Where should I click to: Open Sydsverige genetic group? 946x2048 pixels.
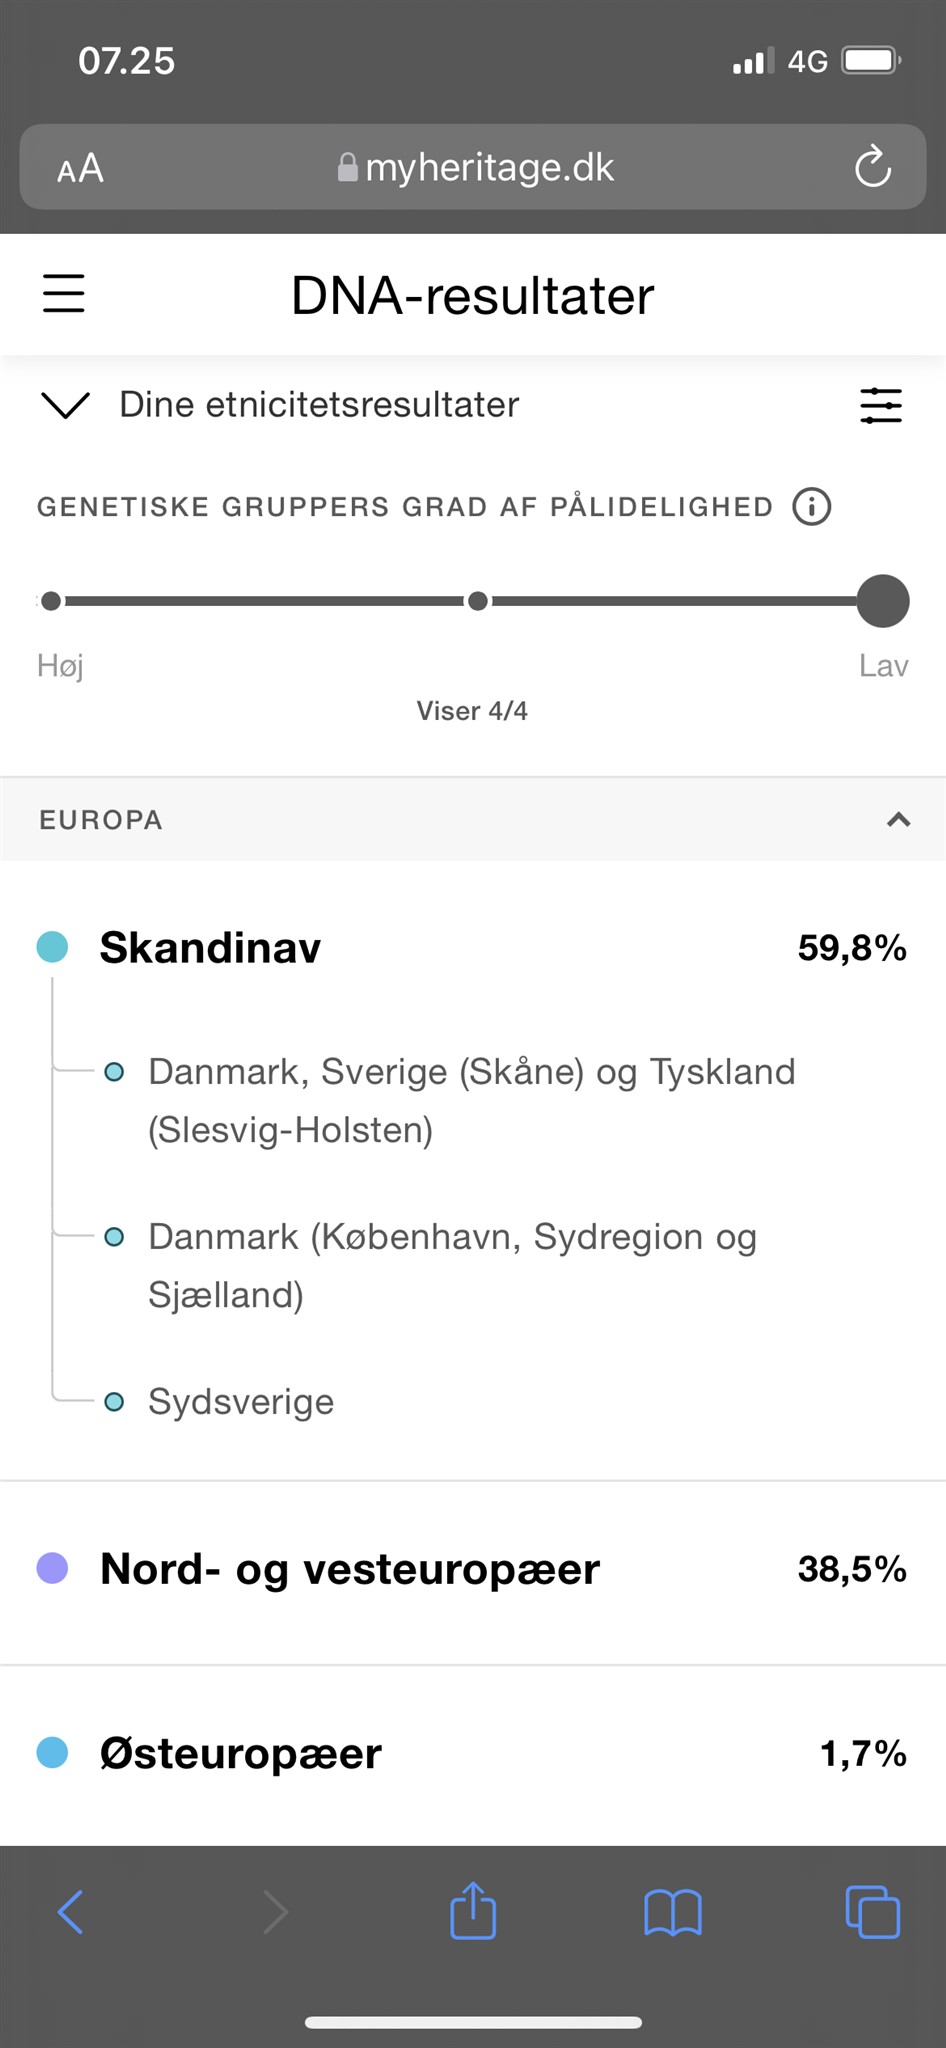click(241, 1402)
